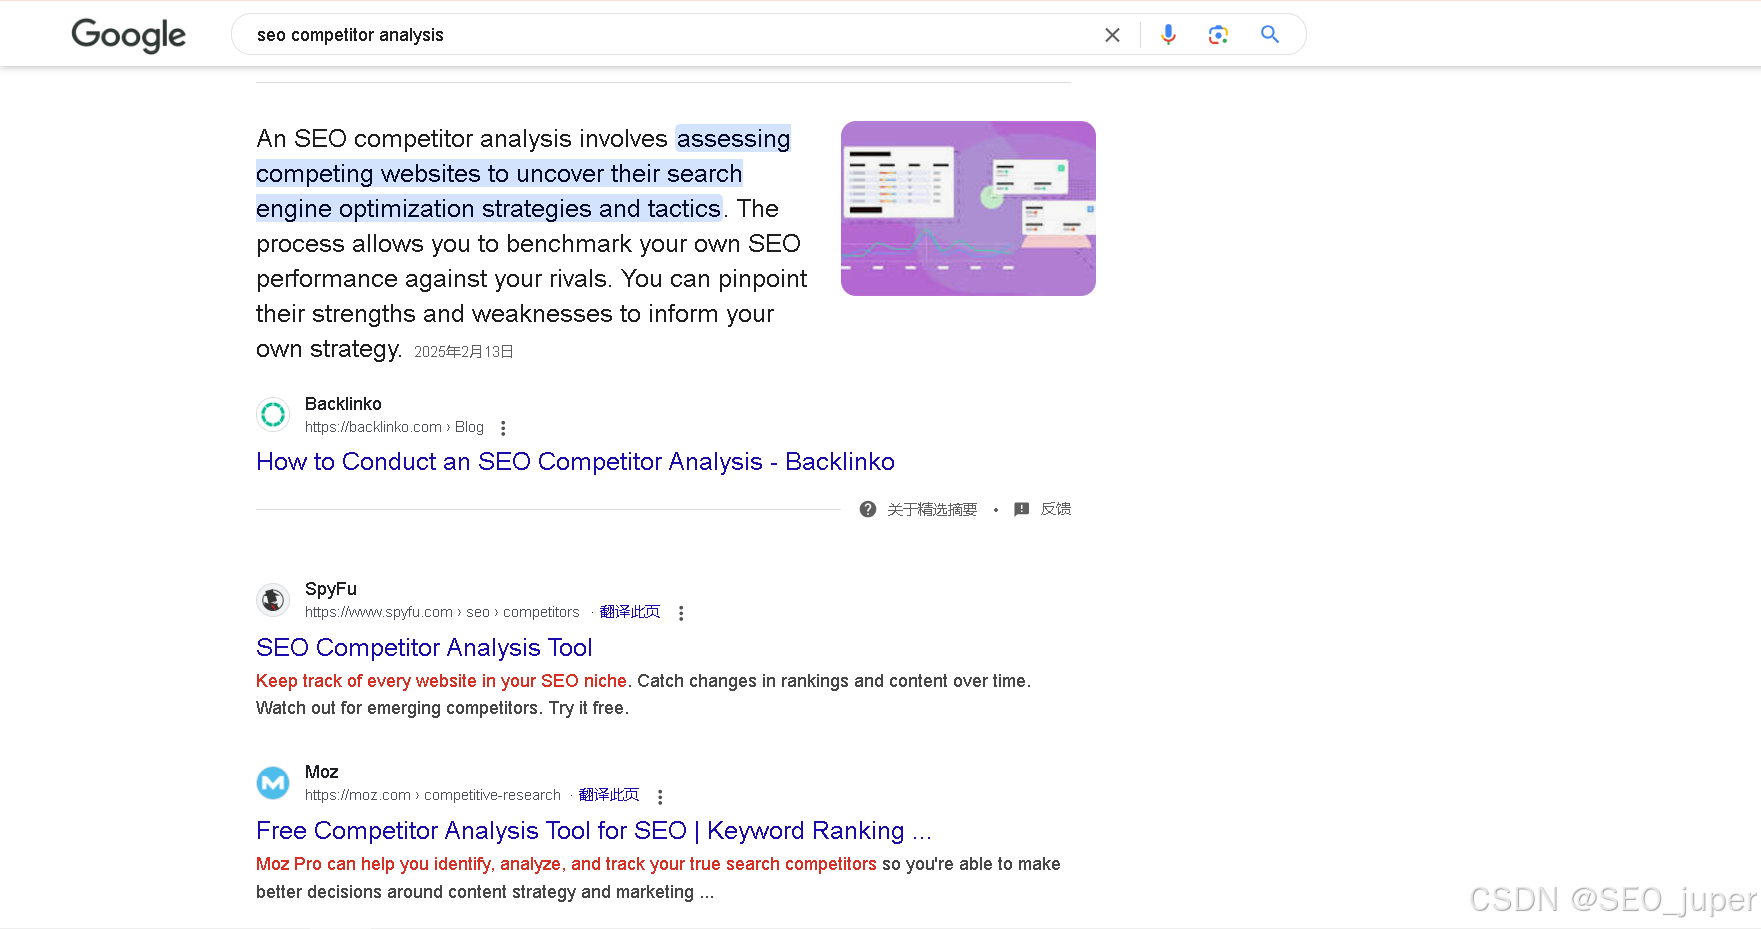Send 反馈 on the snippet
The image size is (1761, 929).
pos(1056,509)
